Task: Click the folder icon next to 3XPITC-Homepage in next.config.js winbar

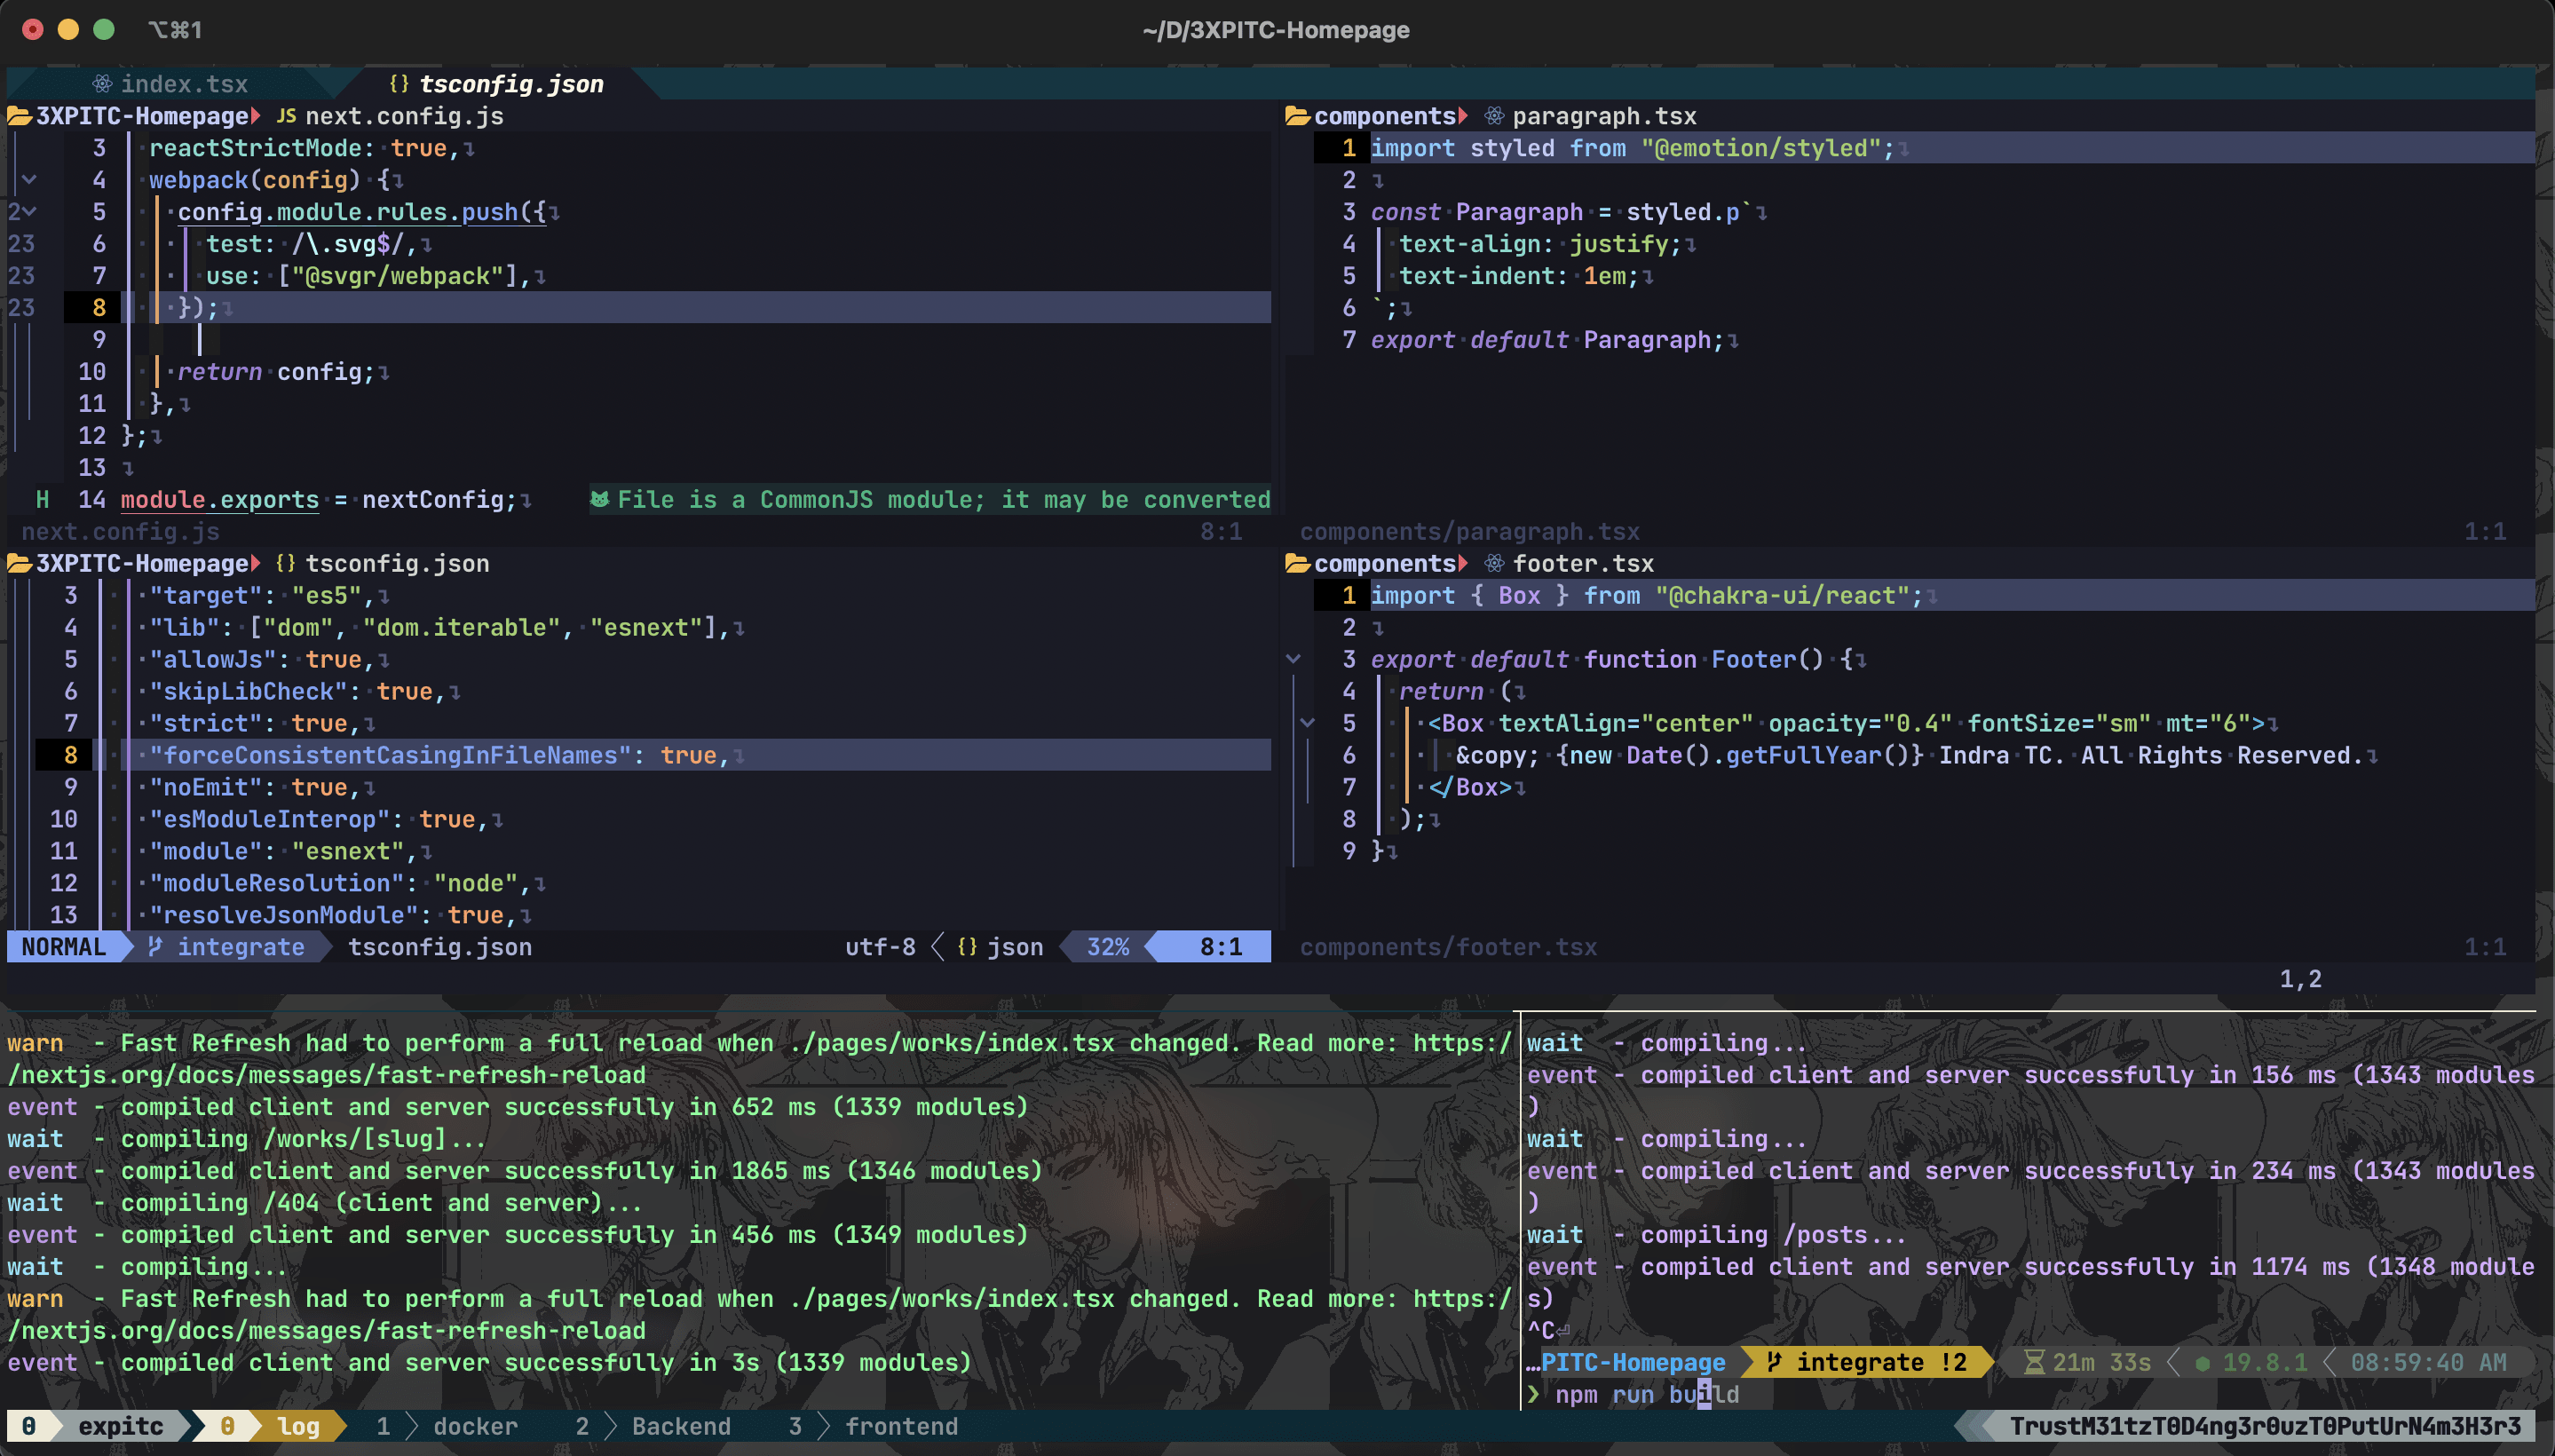Action: click(19, 116)
